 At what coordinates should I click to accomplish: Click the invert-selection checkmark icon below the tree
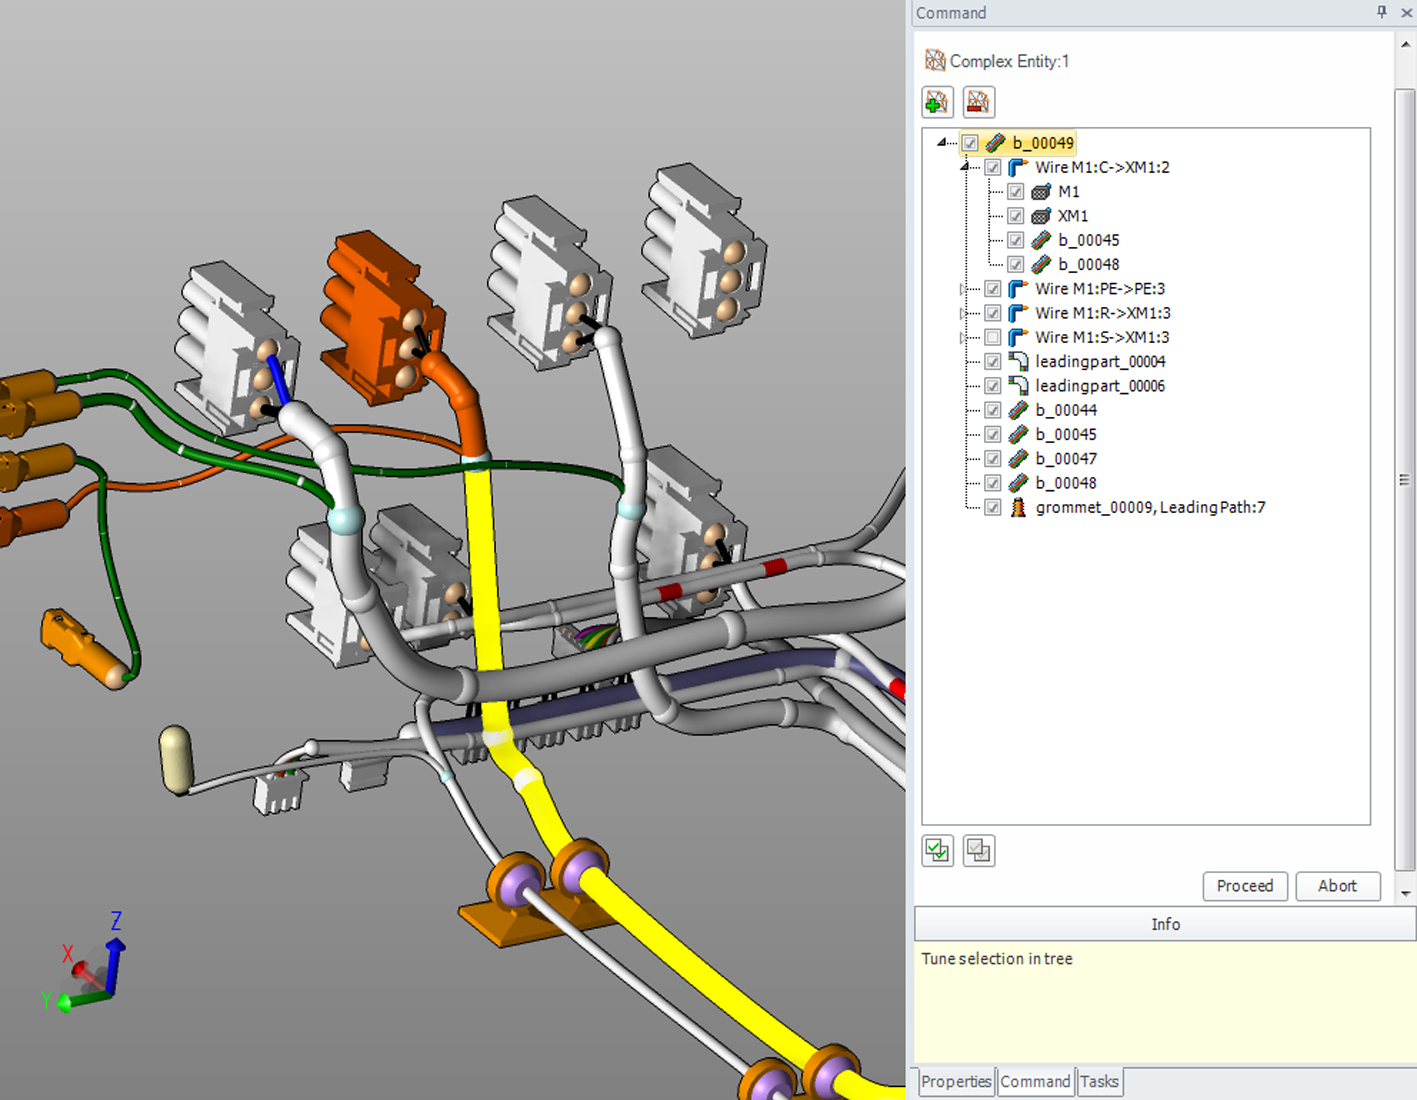coord(978,850)
